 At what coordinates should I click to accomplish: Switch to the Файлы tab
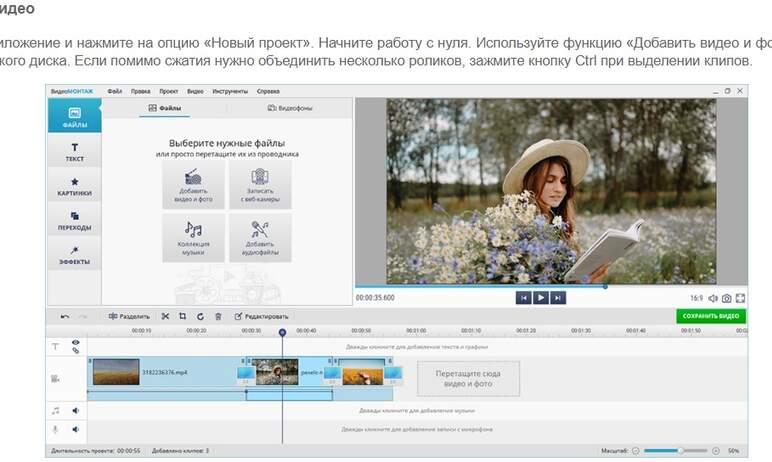(165, 108)
